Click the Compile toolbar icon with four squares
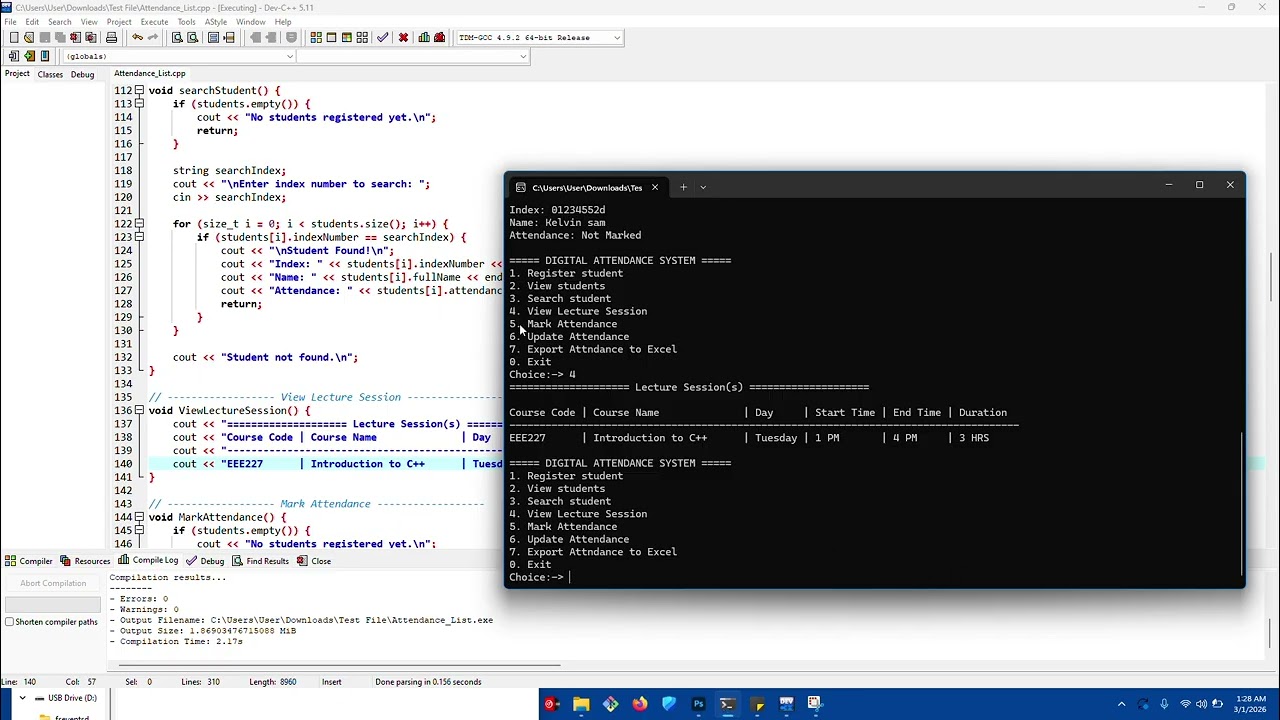Screen dimensions: 1280x720 tap(316, 38)
